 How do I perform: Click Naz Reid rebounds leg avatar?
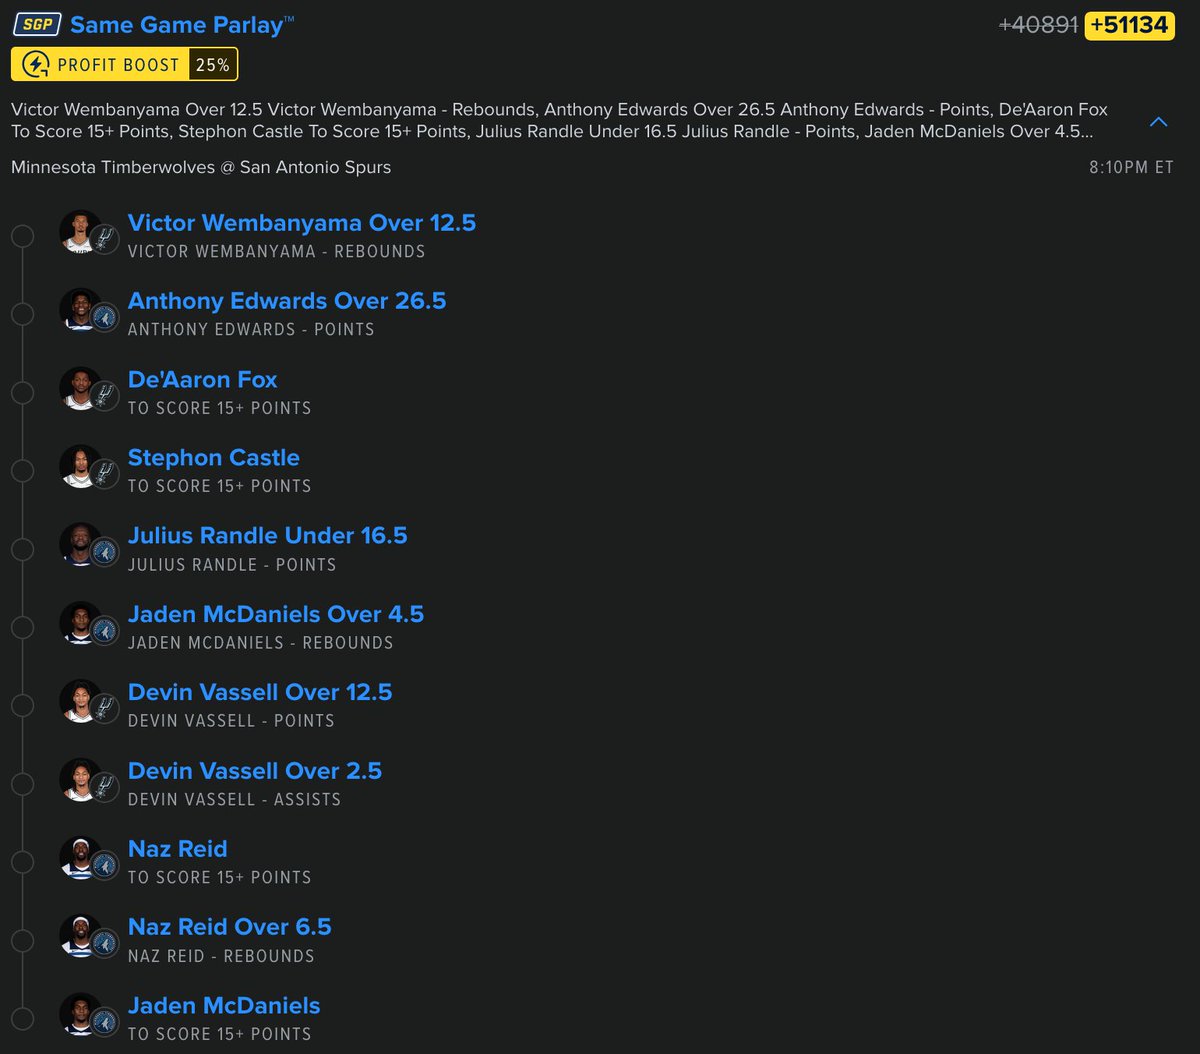[x=80, y=936]
